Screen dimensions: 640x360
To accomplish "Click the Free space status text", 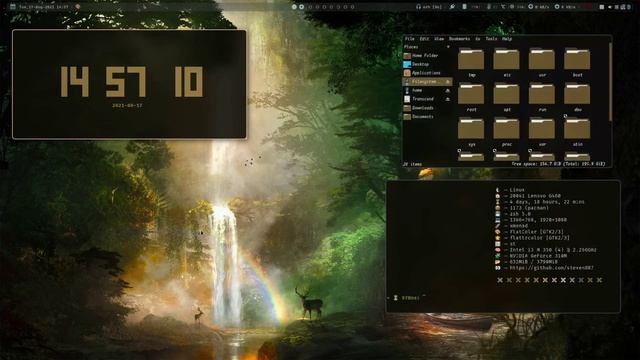I will (558, 164).
